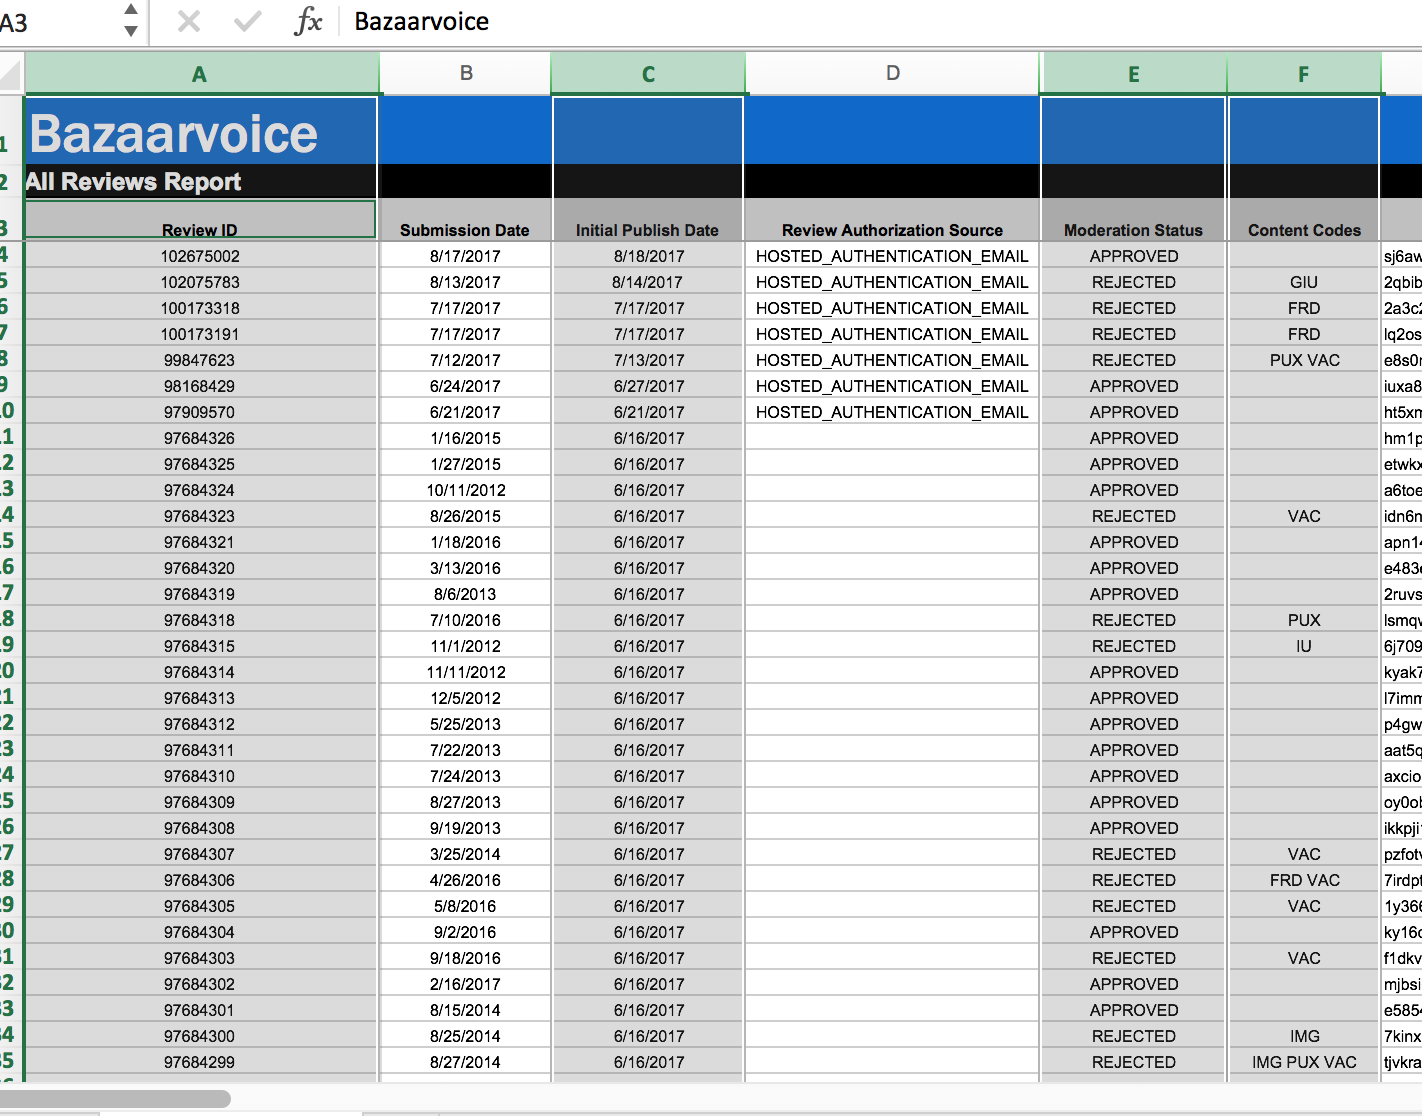Viewport: 1422px width, 1116px height.
Task: Select column F header
Action: 1303,73
